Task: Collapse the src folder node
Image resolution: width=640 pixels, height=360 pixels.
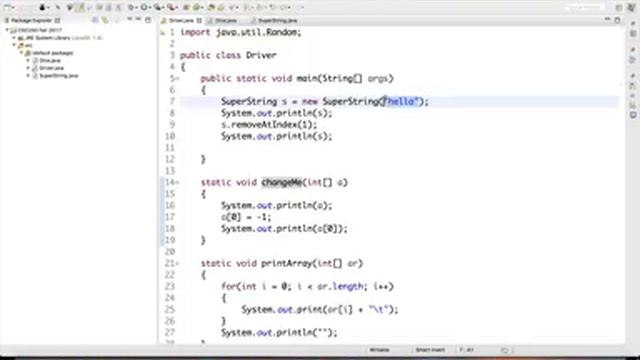Action: (x=14, y=45)
